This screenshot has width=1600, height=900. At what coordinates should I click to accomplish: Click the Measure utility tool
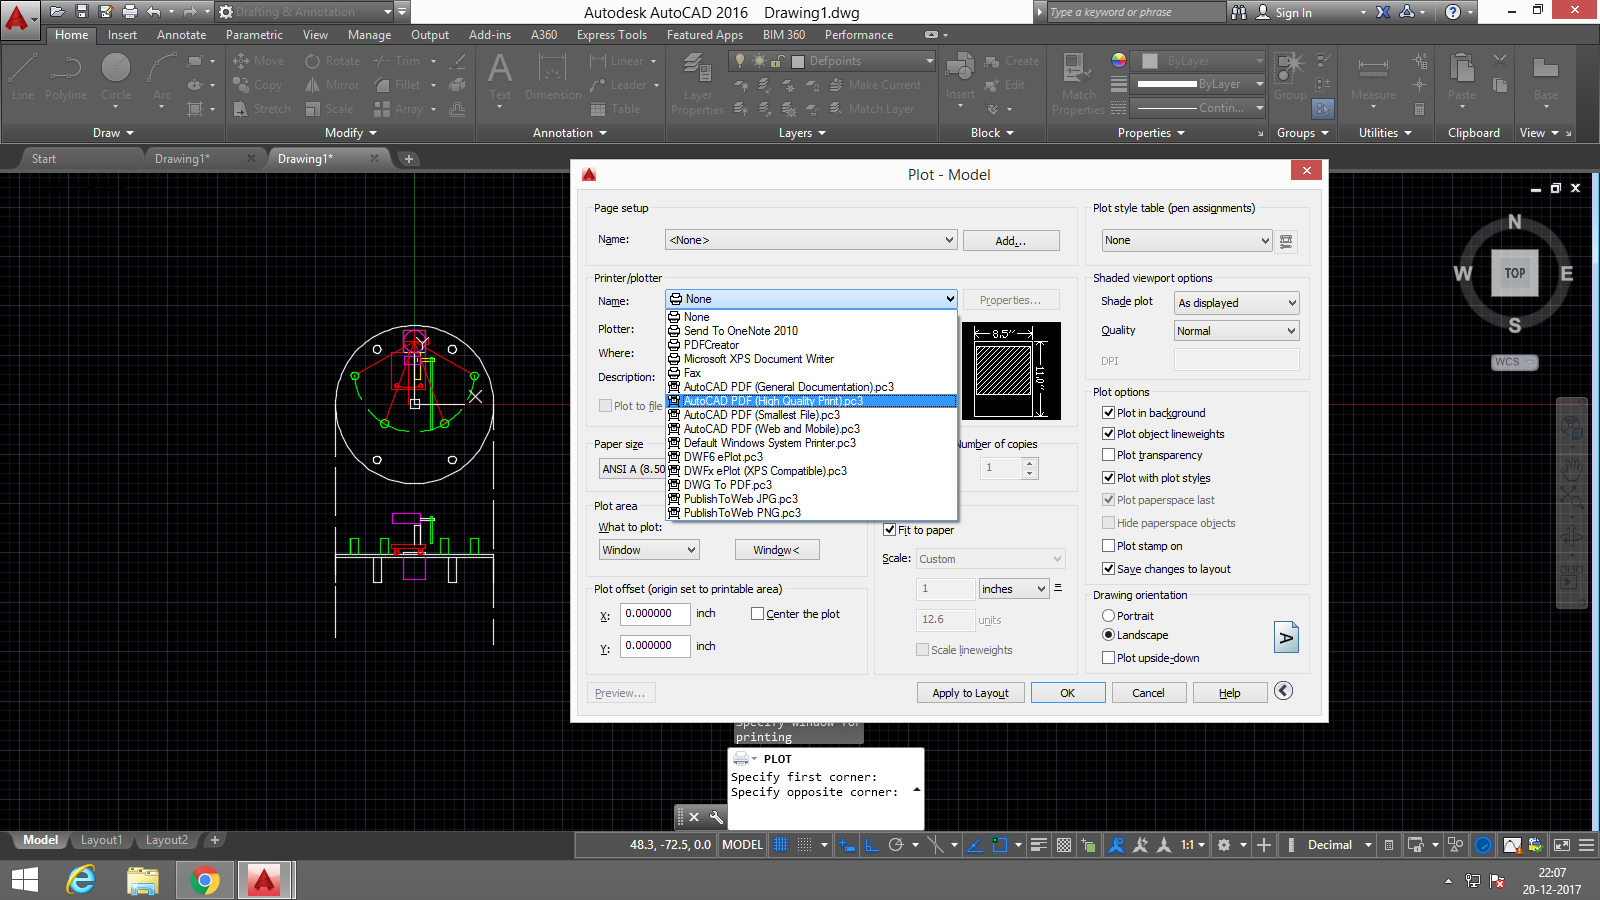coord(1373,77)
